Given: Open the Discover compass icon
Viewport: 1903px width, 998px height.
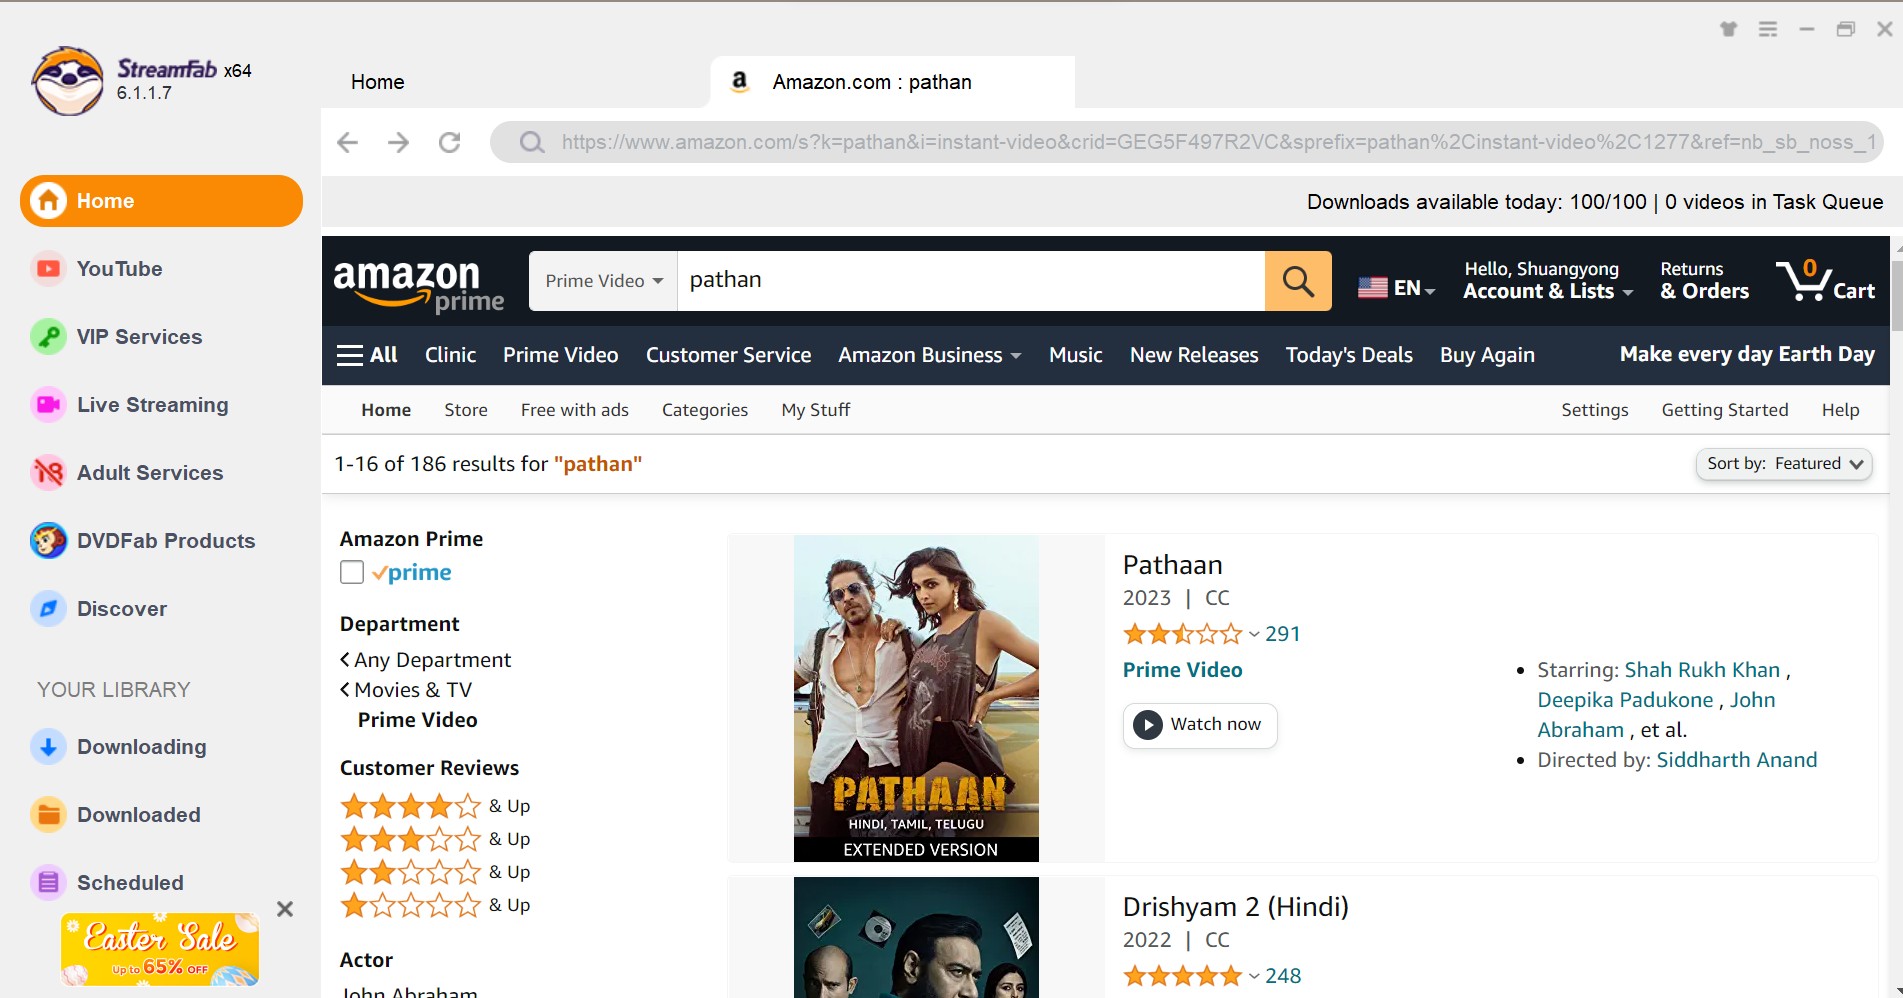Looking at the screenshot, I should (48, 608).
